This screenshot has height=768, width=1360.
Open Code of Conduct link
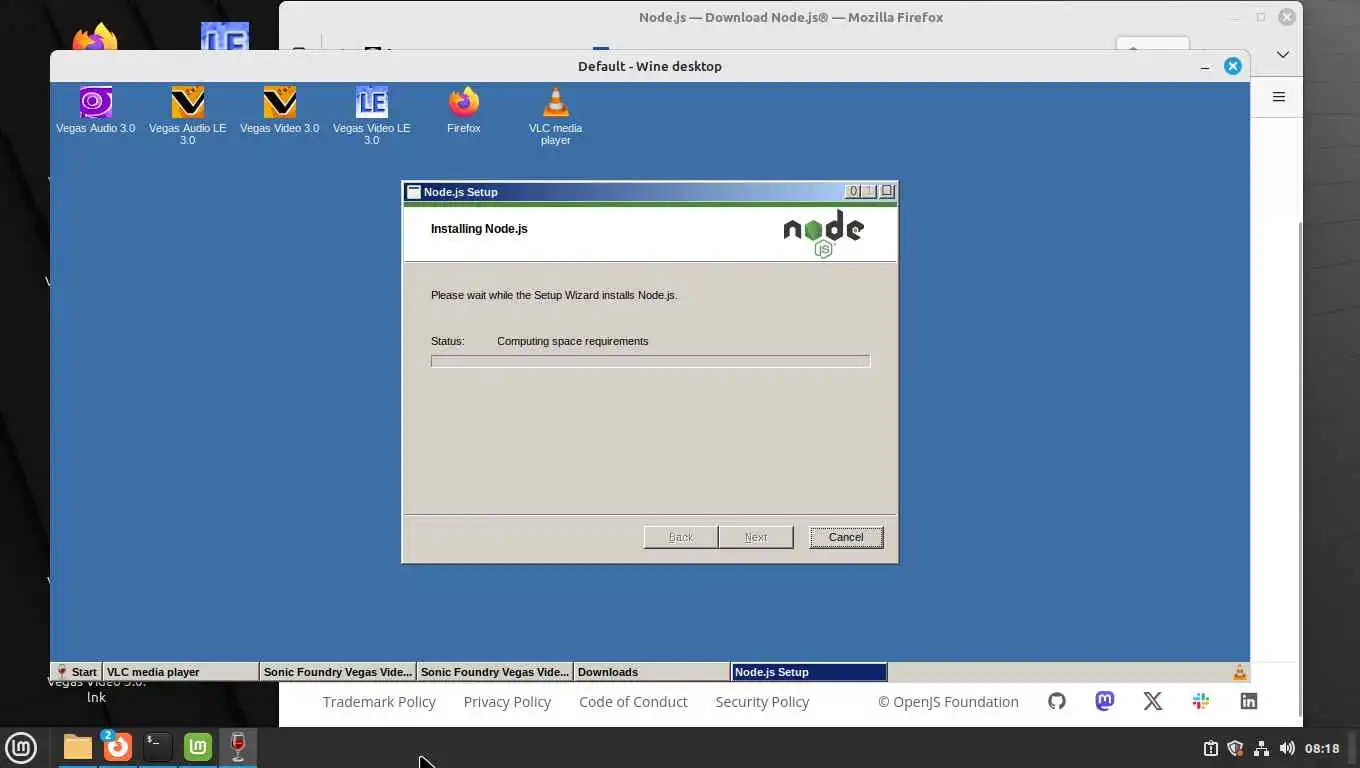tap(633, 702)
